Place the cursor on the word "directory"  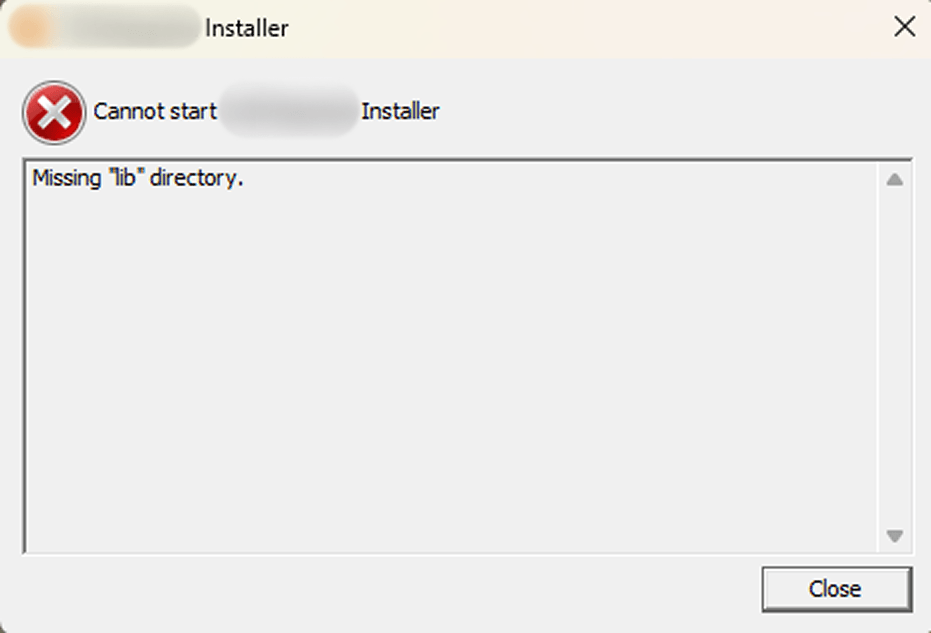click(197, 178)
